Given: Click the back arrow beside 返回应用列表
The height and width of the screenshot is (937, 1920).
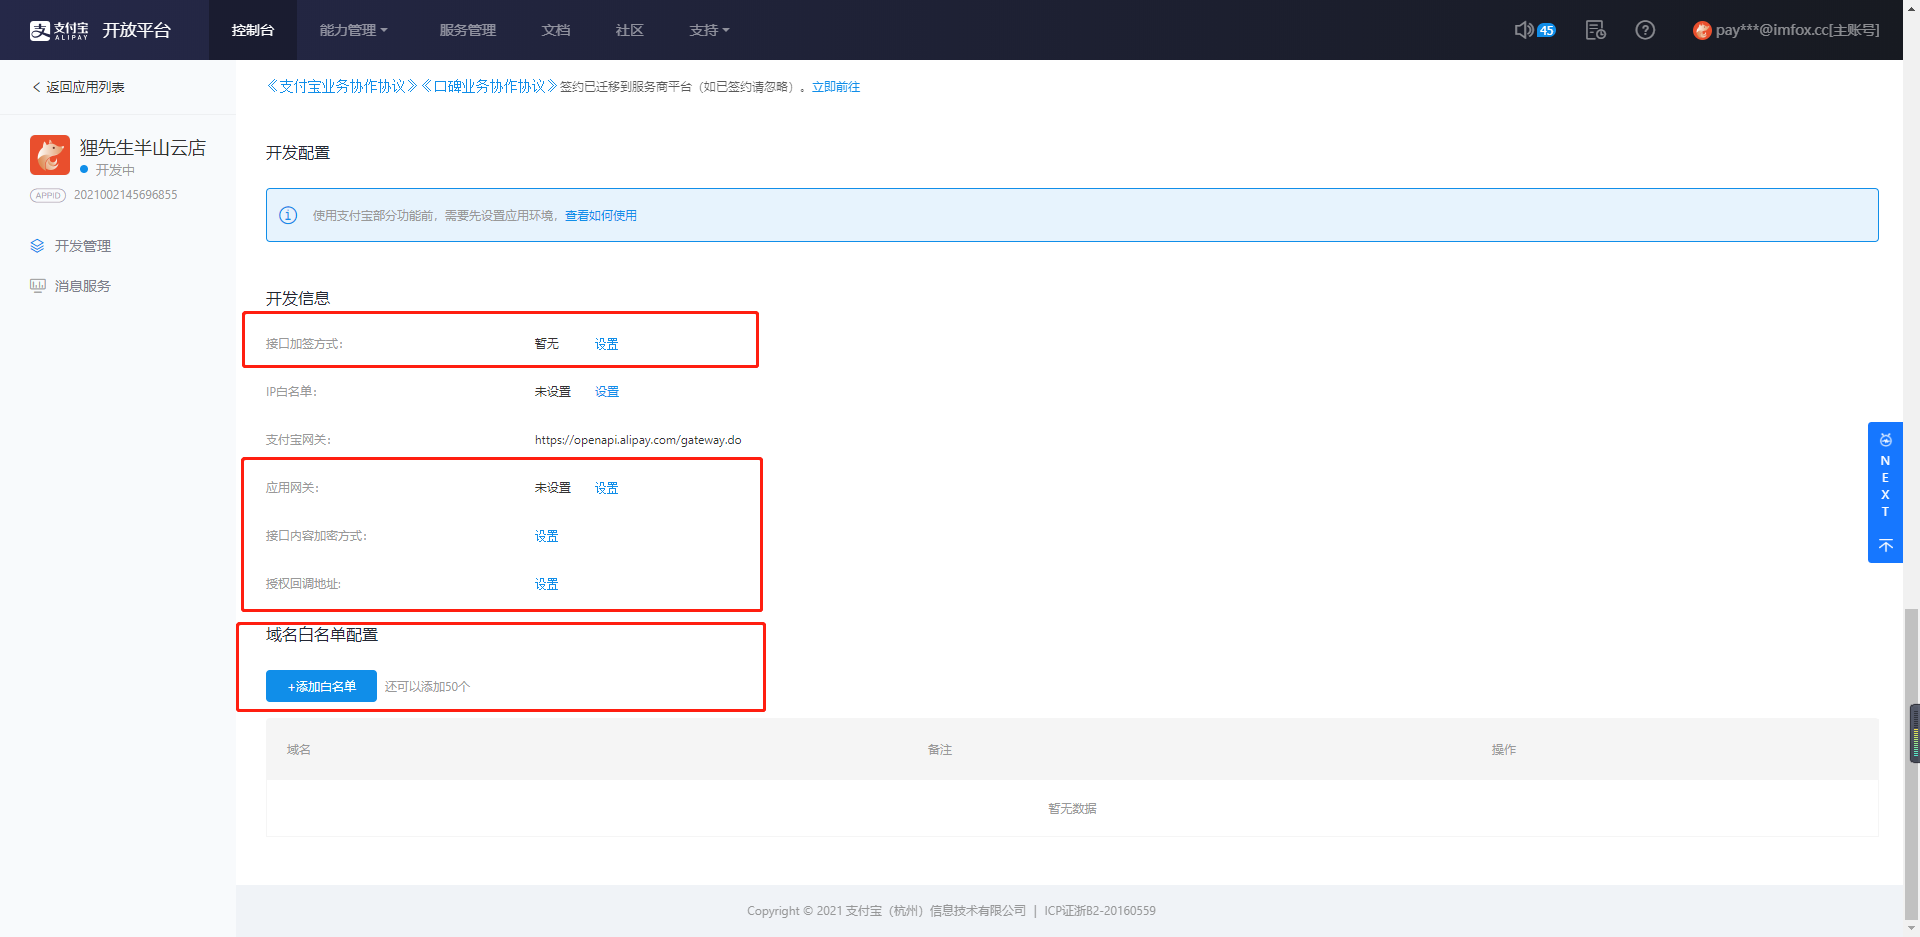Looking at the screenshot, I should point(36,87).
